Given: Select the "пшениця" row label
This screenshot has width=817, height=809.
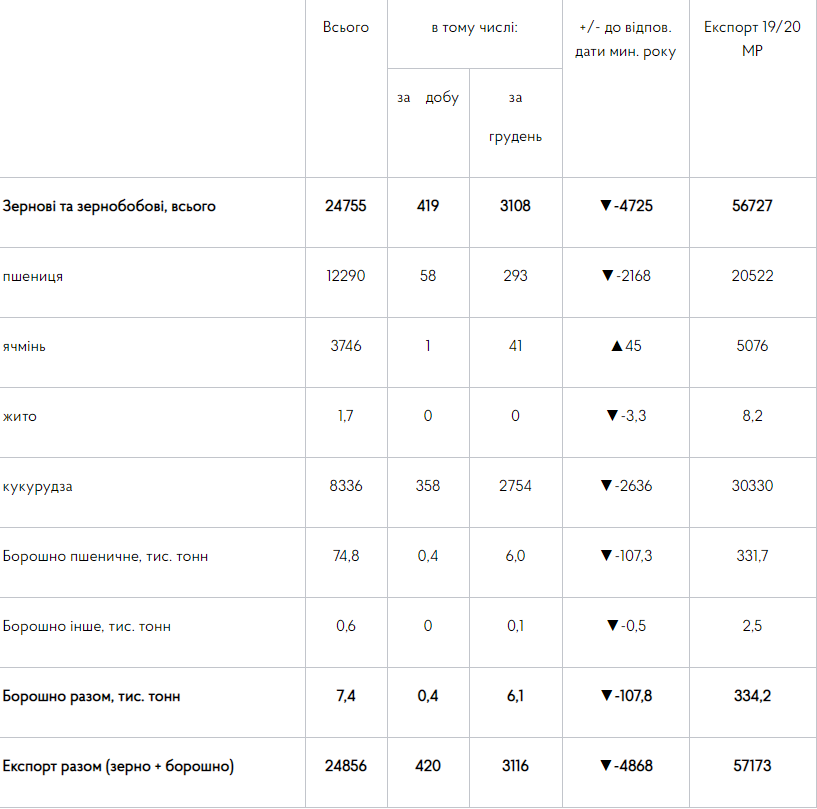Looking at the screenshot, I should point(33,276).
